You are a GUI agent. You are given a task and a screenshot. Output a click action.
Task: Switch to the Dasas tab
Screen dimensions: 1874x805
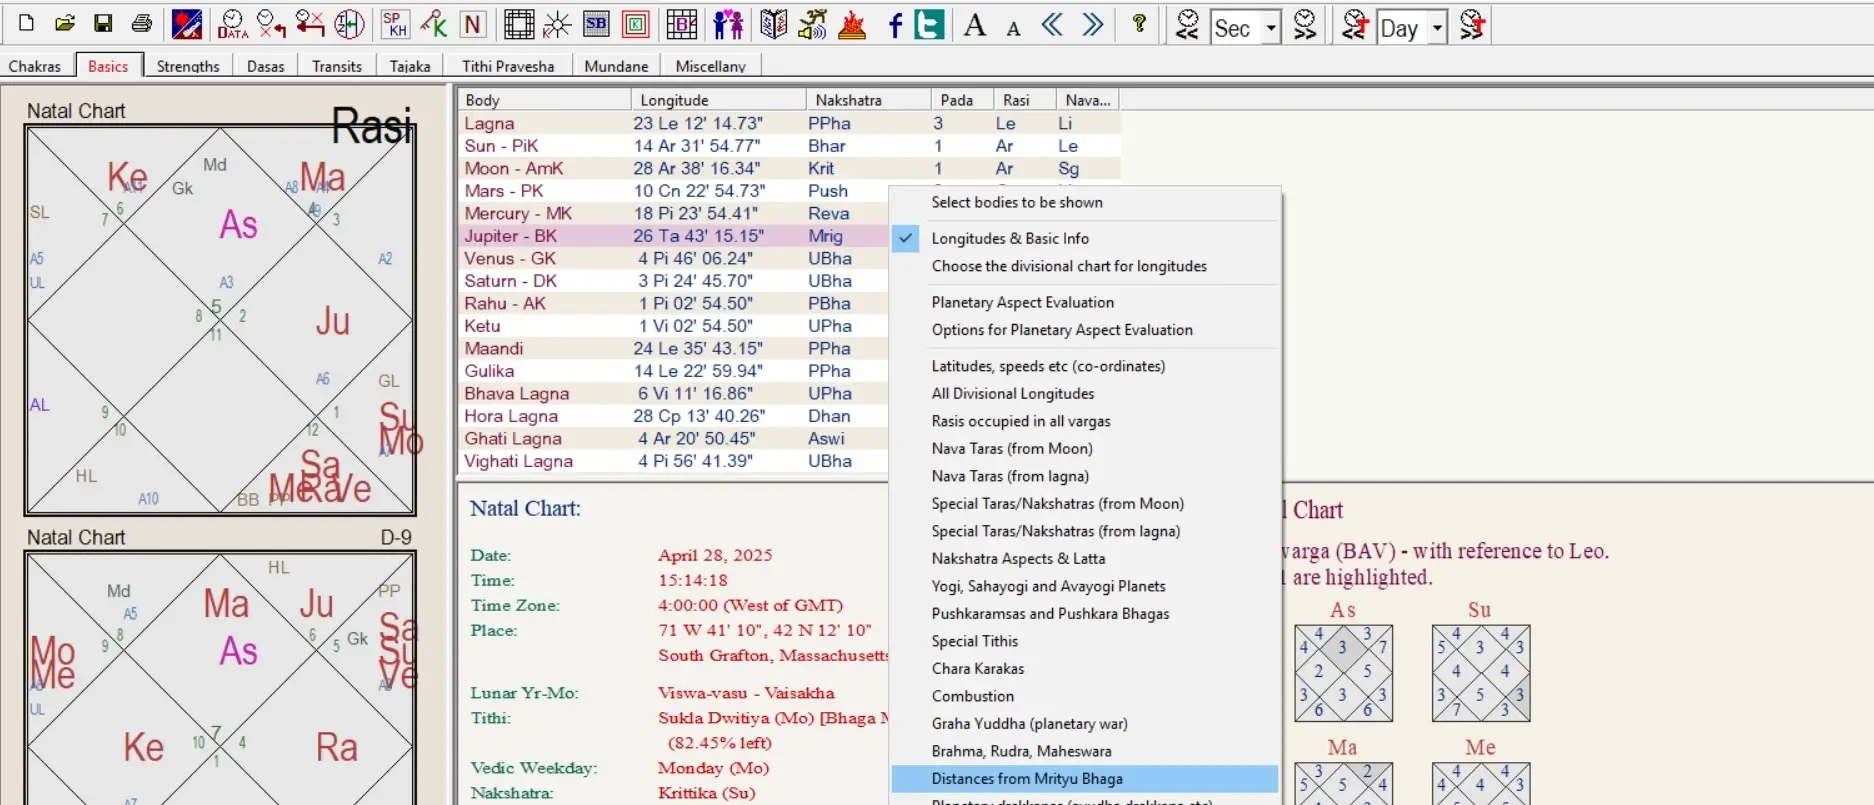coord(265,66)
